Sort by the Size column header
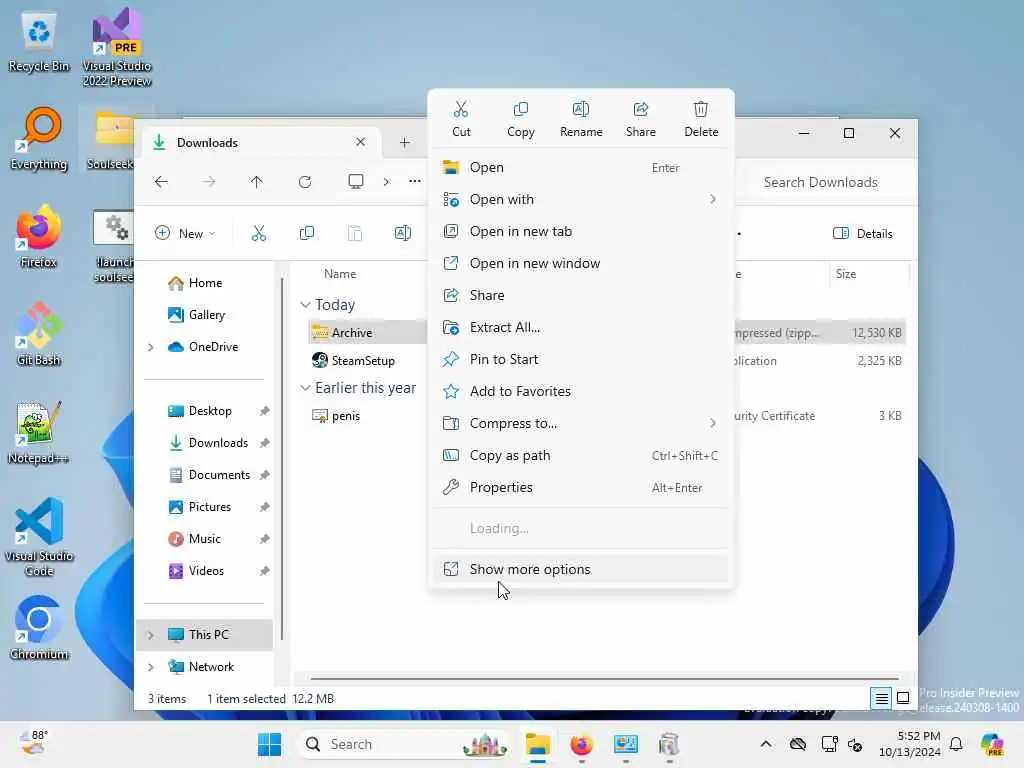 coord(846,274)
